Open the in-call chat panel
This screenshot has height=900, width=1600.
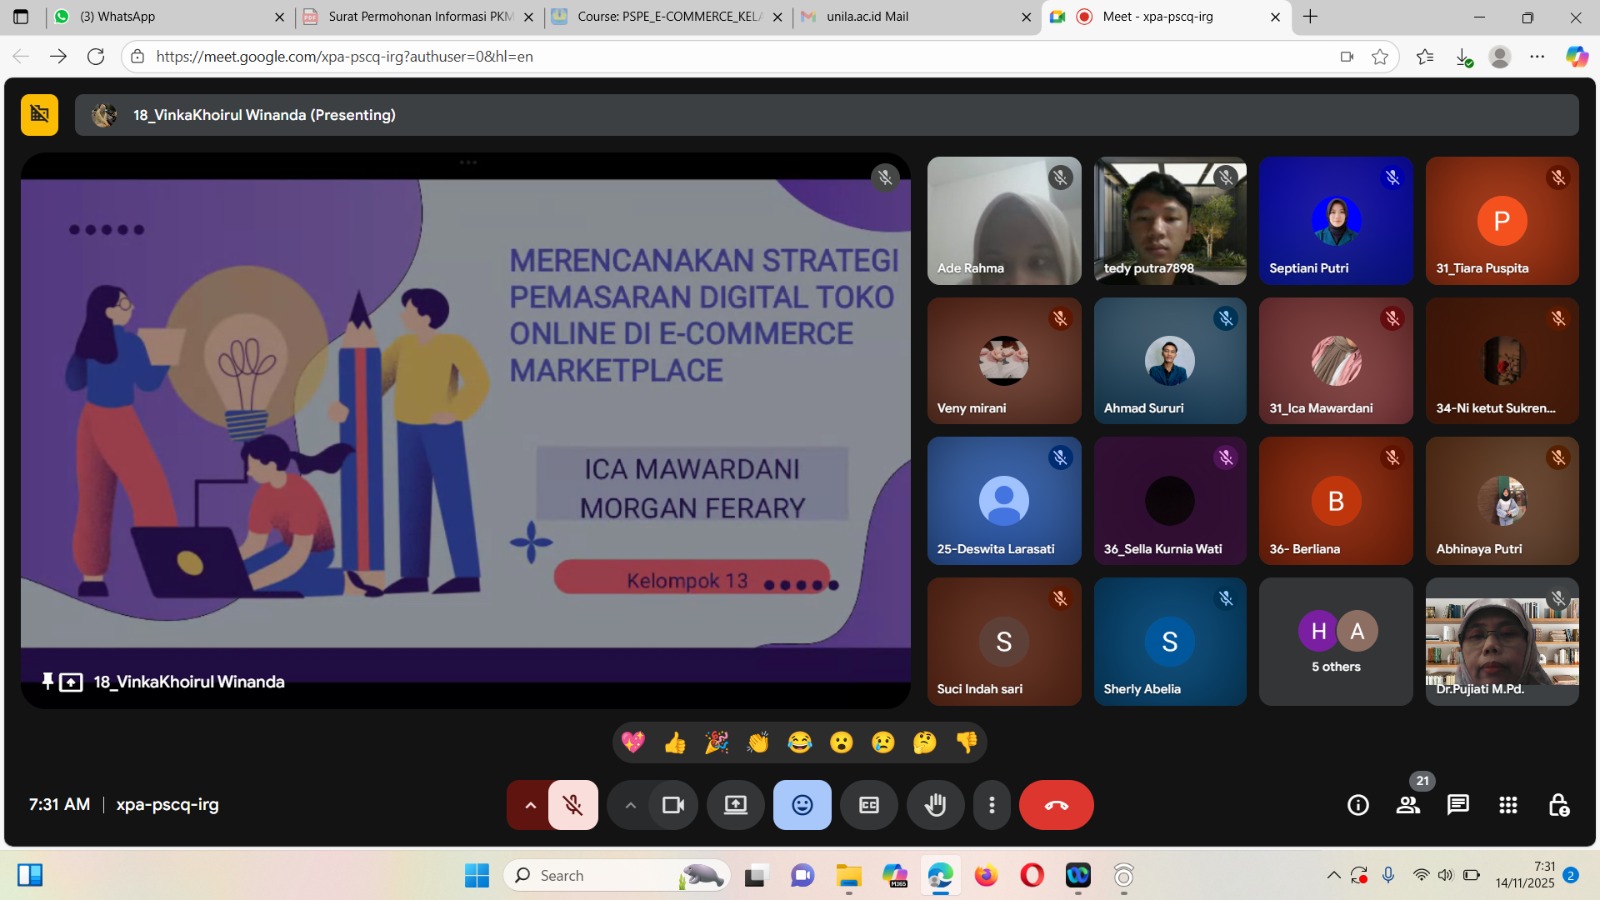point(1458,805)
